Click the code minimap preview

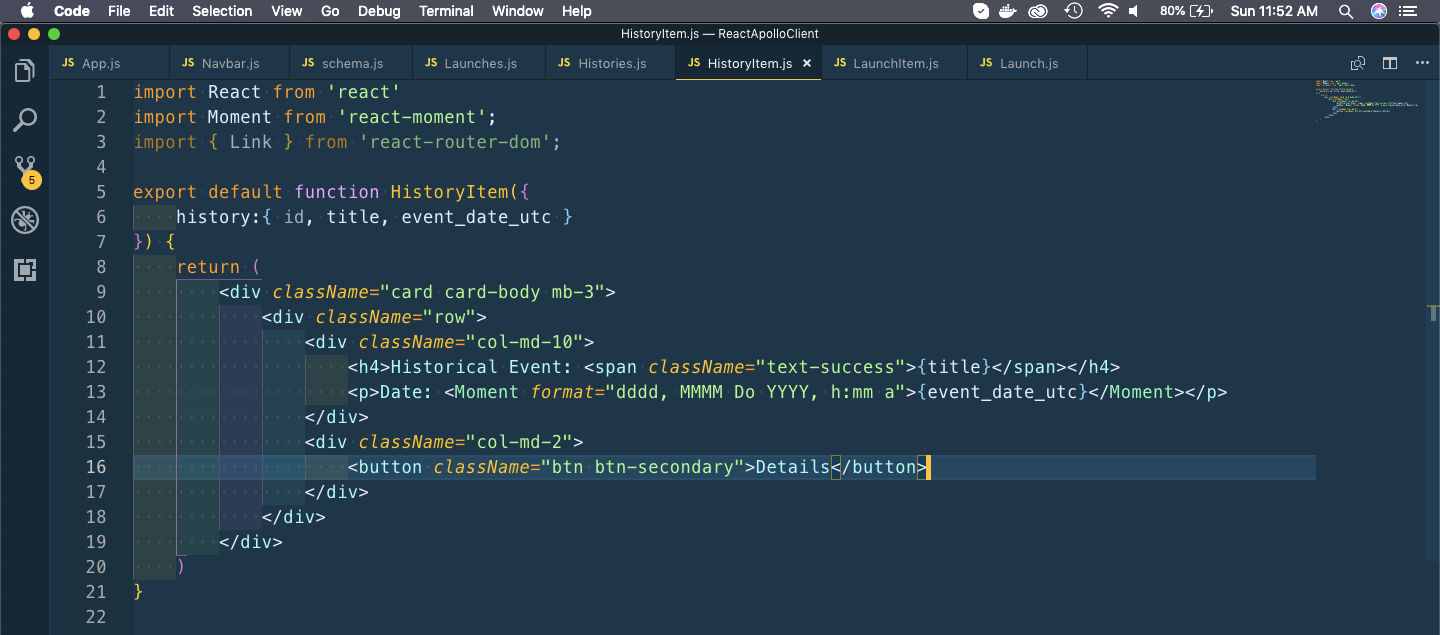point(1366,100)
